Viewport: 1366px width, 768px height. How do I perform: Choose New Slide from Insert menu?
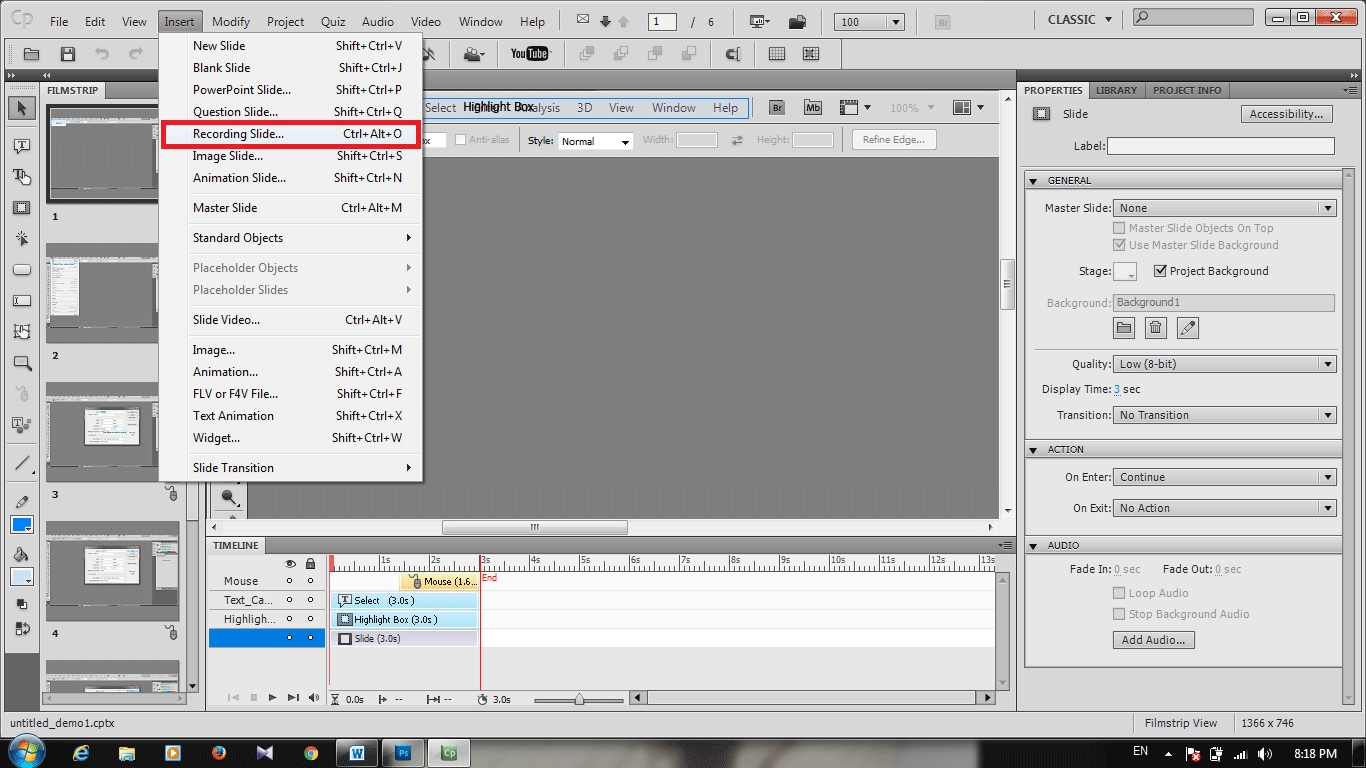292,46
